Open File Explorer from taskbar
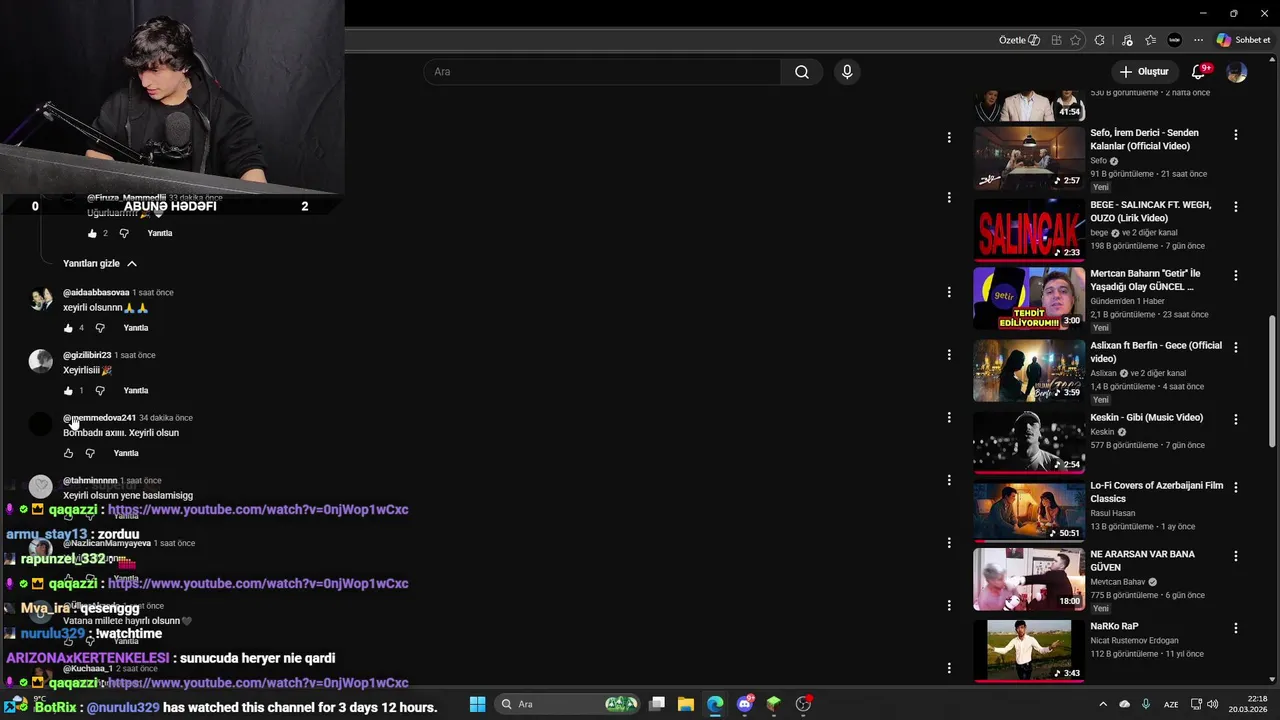1280x720 pixels. point(686,704)
